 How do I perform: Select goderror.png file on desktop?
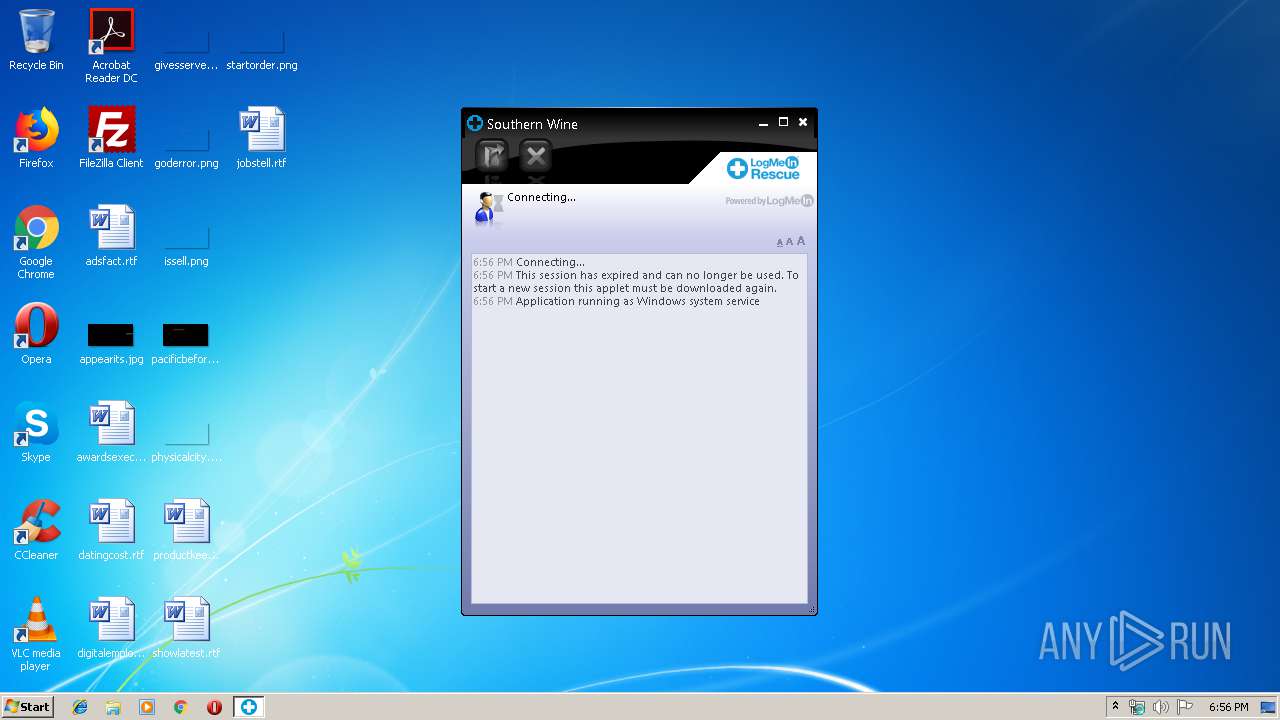click(x=186, y=148)
